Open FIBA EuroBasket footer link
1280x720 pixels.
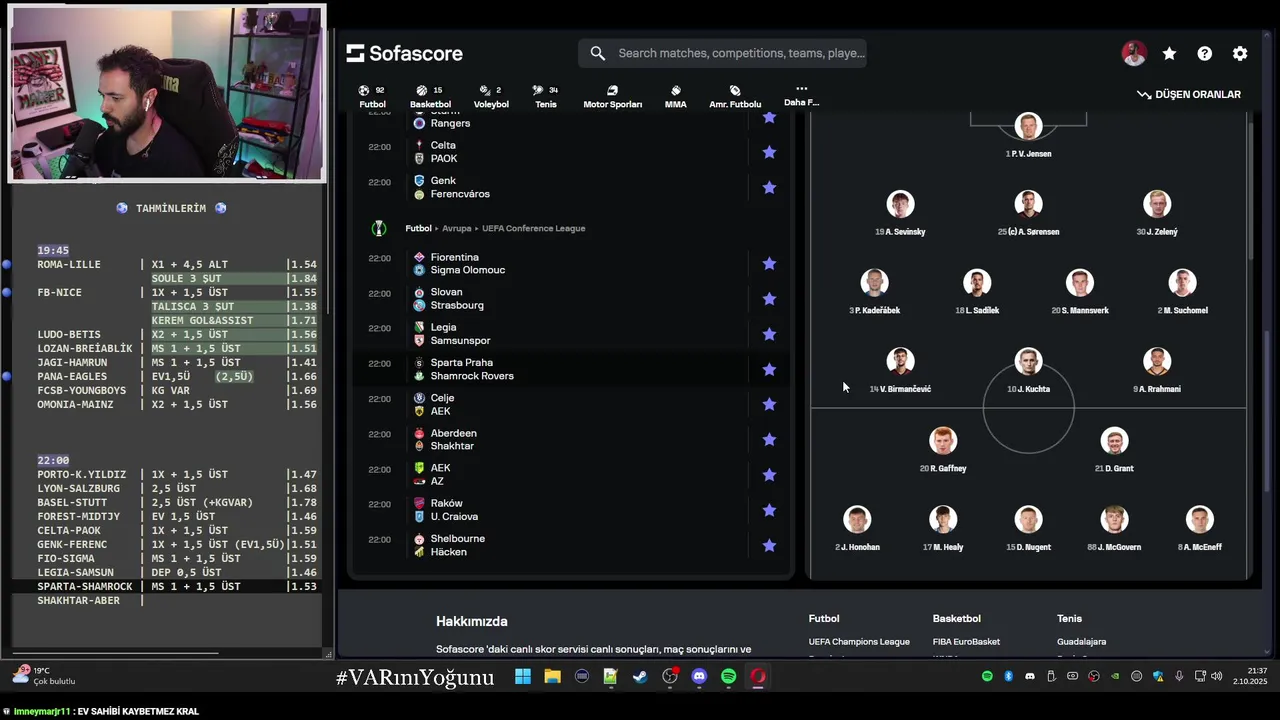pos(966,642)
